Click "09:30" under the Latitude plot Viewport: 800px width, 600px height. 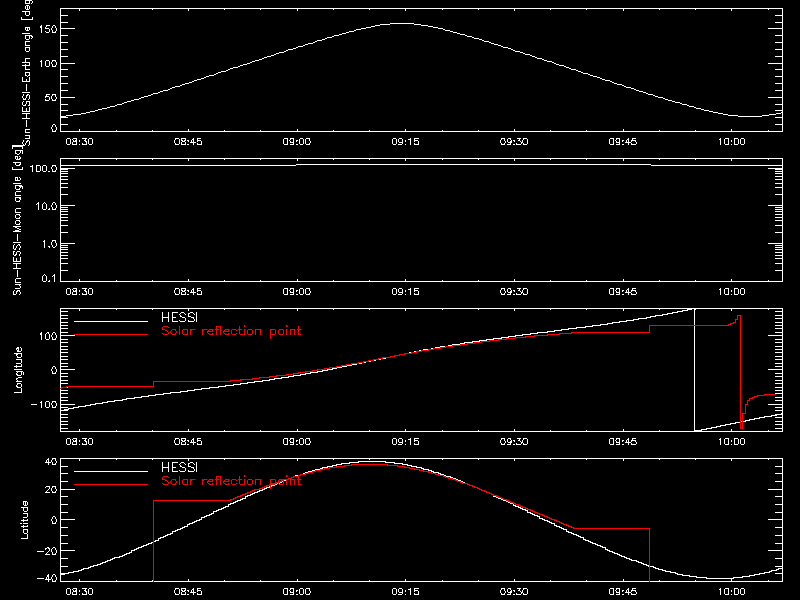pos(514,592)
